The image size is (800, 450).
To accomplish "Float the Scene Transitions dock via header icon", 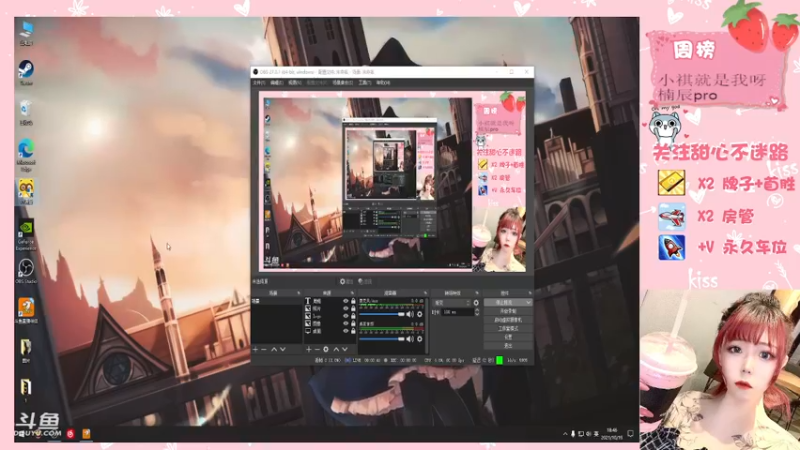I will point(477,293).
